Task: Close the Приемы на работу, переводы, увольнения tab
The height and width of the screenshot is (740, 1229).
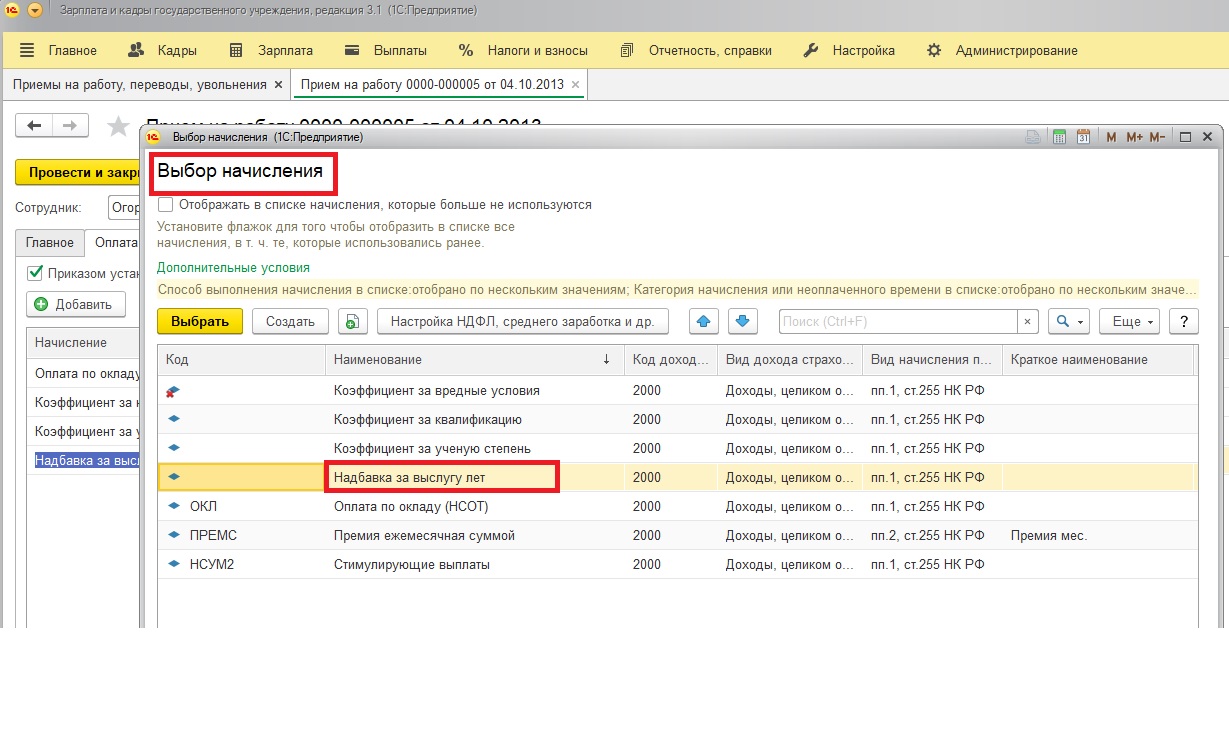Action: tap(278, 85)
